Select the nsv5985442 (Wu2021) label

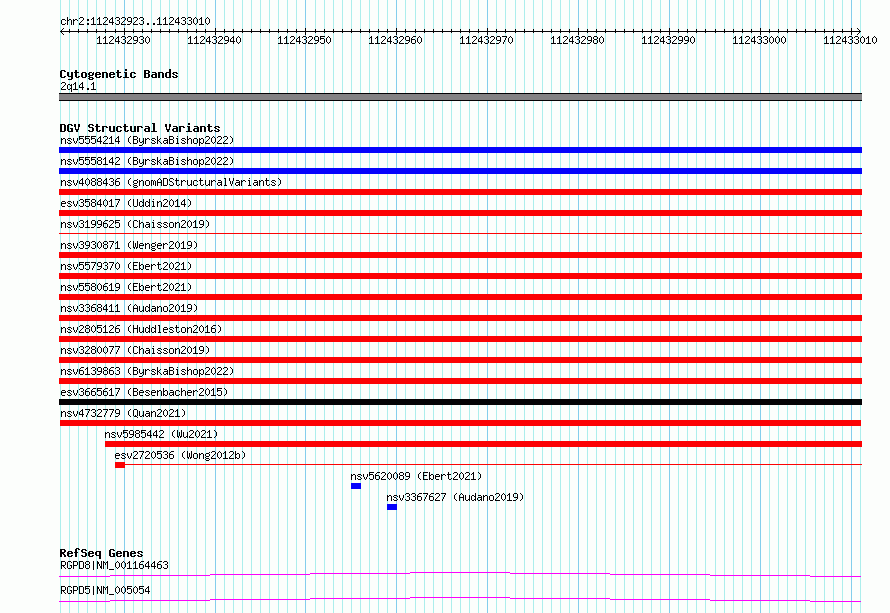pos(161,434)
